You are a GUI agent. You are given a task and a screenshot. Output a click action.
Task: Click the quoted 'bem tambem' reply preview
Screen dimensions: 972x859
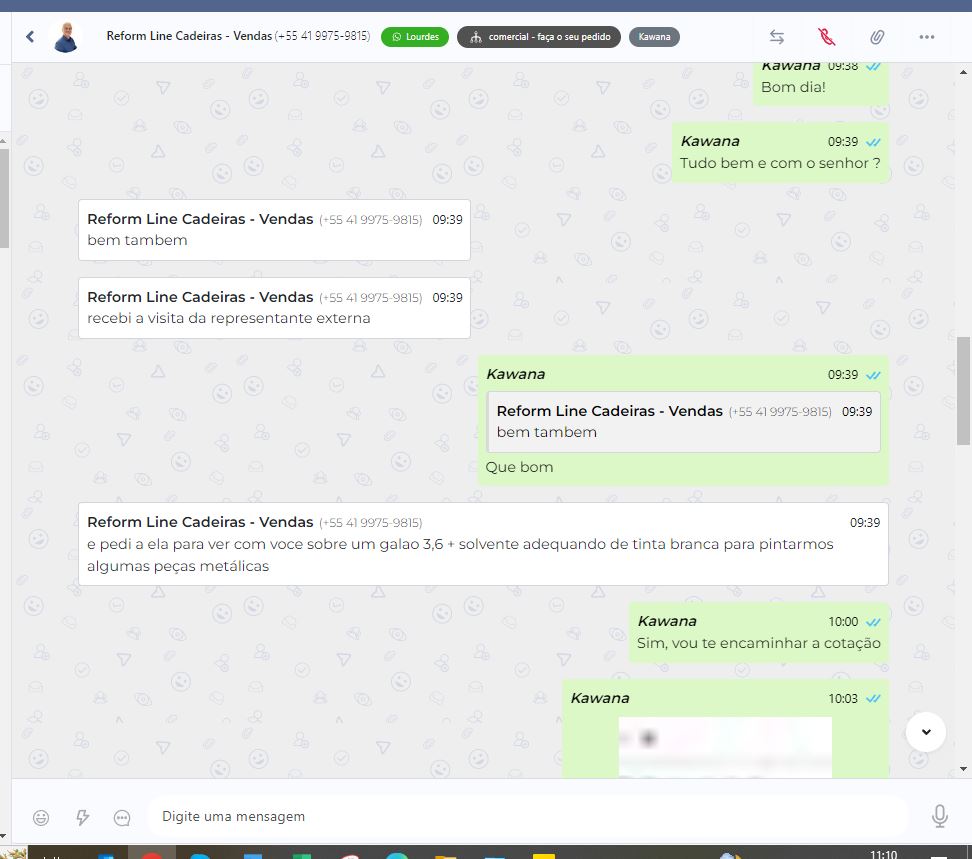click(x=683, y=422)
